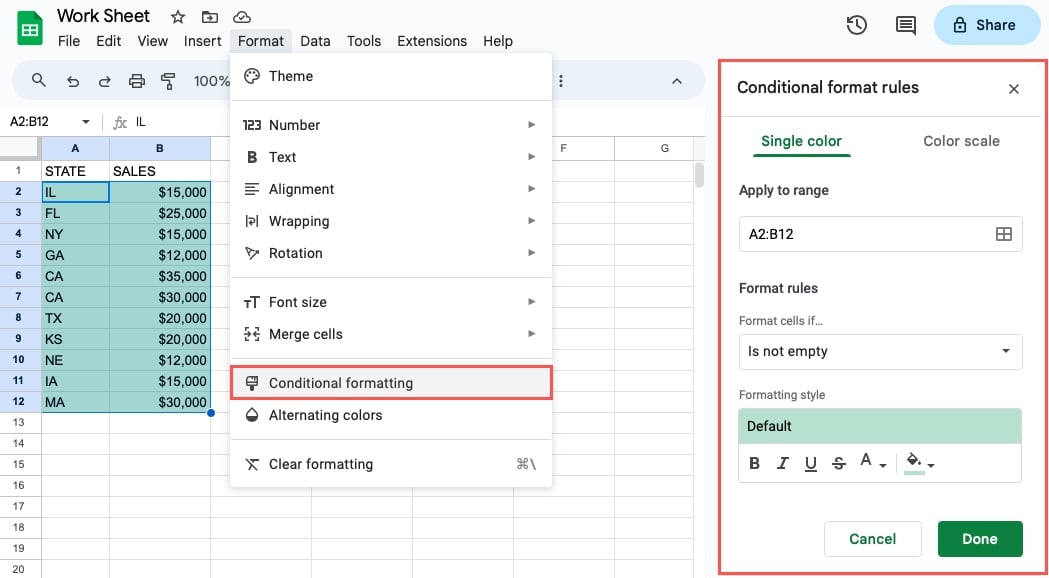Open the zoom 100% dropdown
This screenshot has width=1049, height=578.
(211, 82)
